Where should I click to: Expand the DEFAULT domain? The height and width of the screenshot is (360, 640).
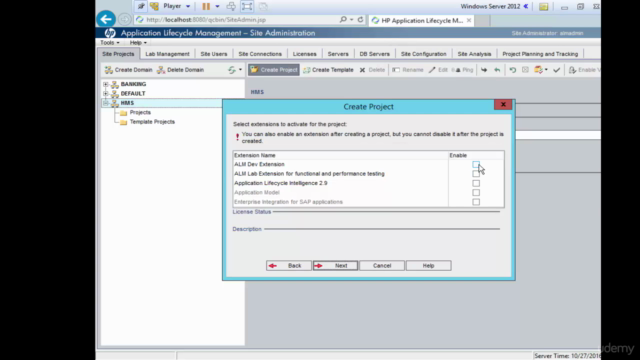click(x=106, y=93)
